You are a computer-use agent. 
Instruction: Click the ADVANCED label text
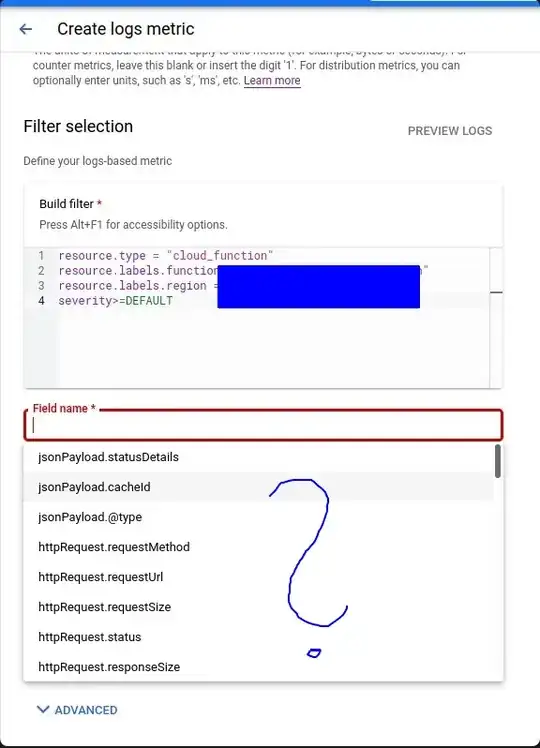point(86,710)
